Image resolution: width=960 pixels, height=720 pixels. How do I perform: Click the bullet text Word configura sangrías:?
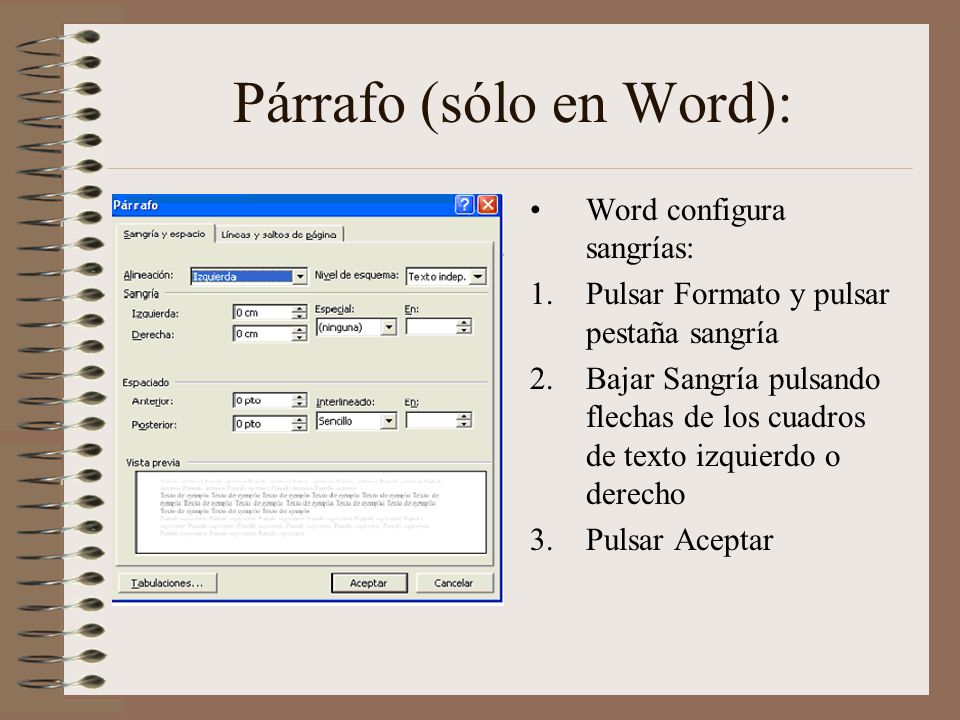tap(686, 229)
